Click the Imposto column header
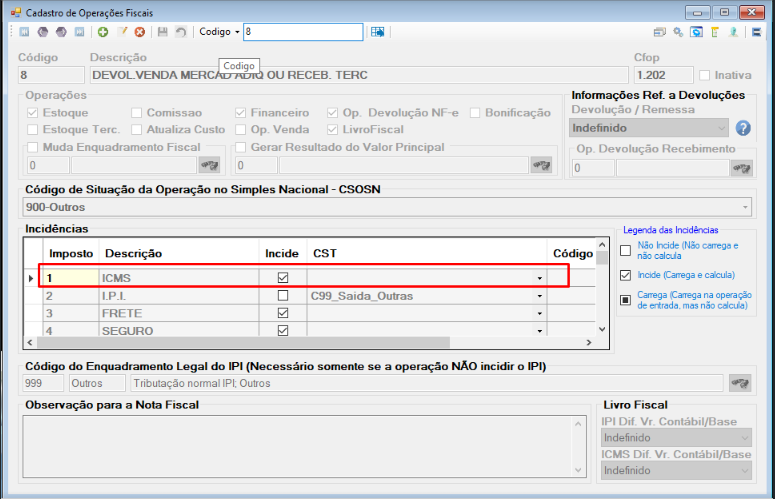This screenshot has height=499, width=775. tap(71, 253)
